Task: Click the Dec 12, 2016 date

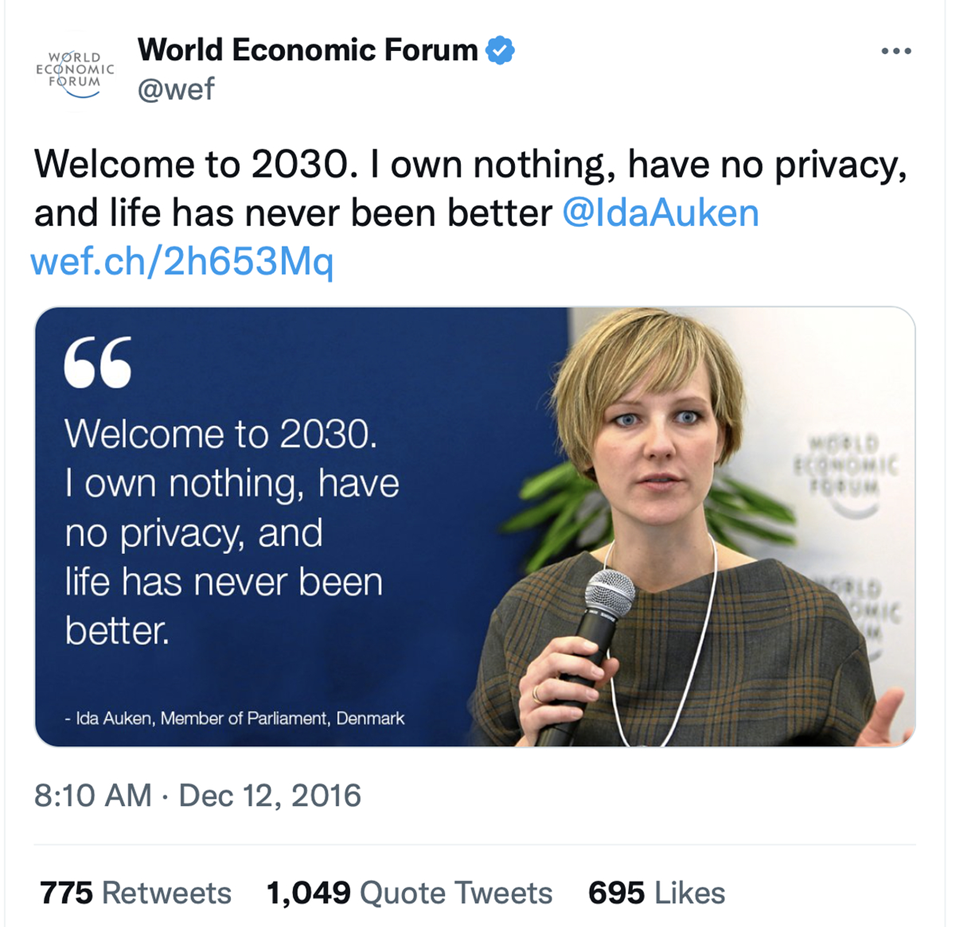Action: (270, 796)
